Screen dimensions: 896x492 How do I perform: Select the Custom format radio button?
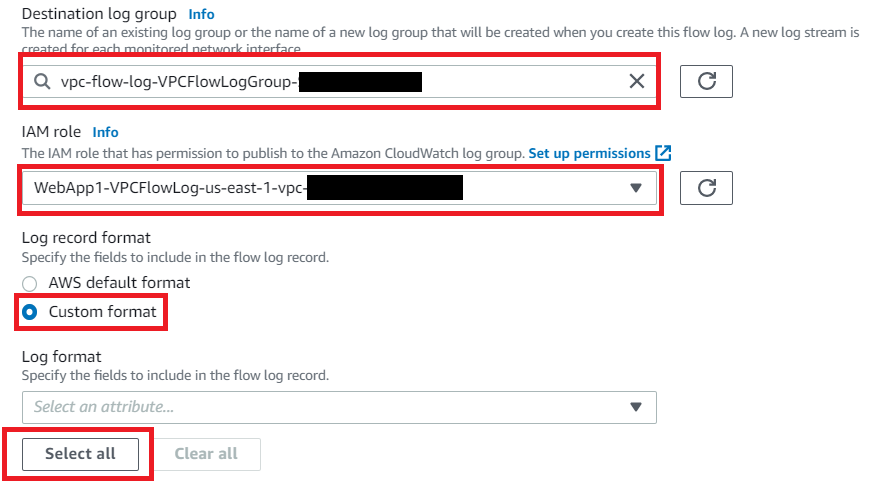30,312
